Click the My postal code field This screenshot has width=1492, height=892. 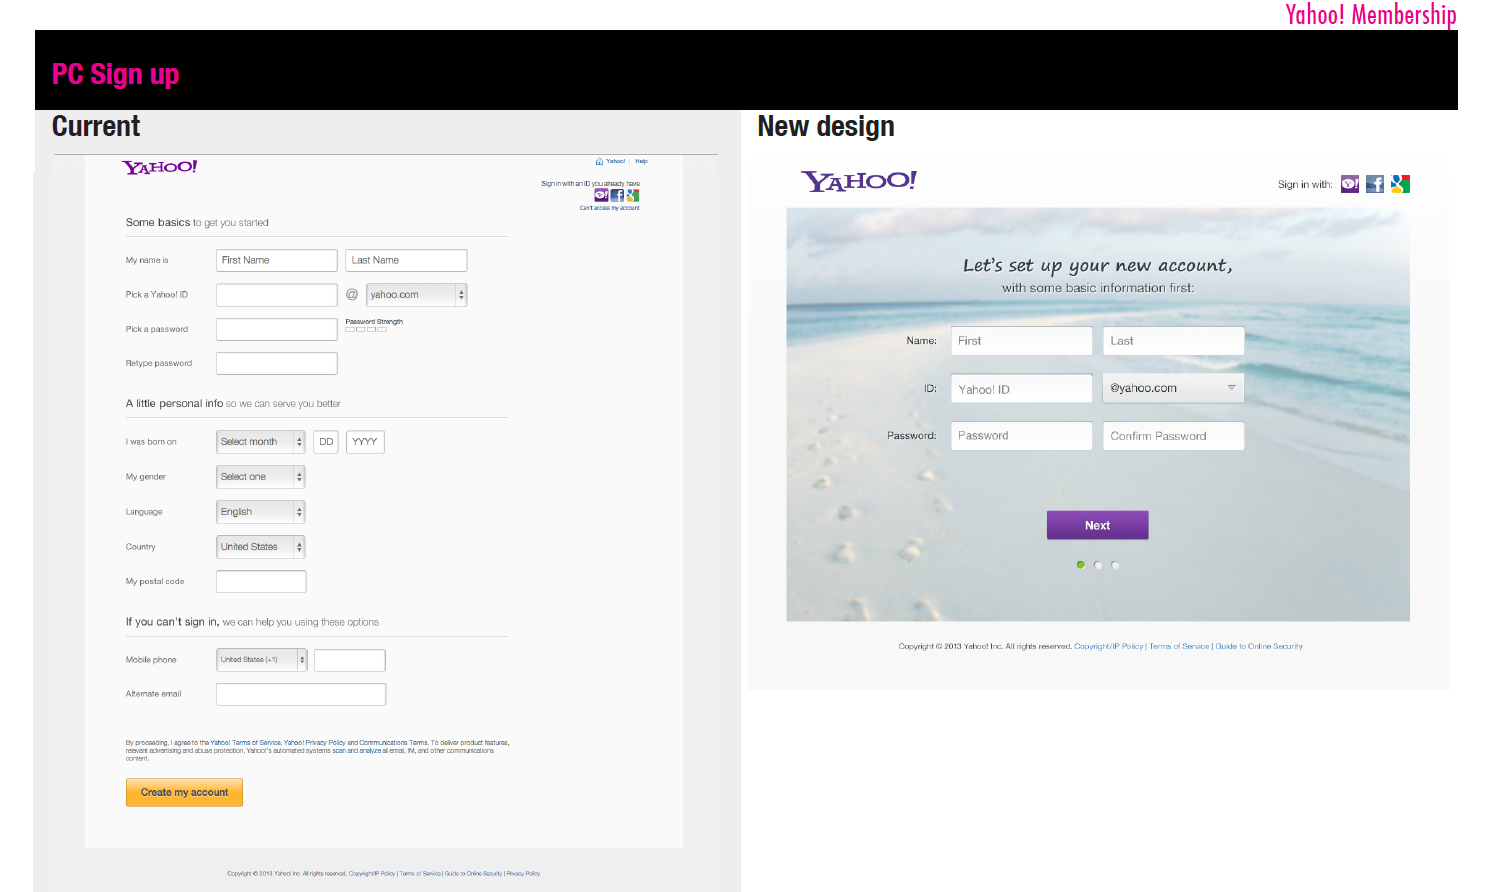[x=261, y=581]
